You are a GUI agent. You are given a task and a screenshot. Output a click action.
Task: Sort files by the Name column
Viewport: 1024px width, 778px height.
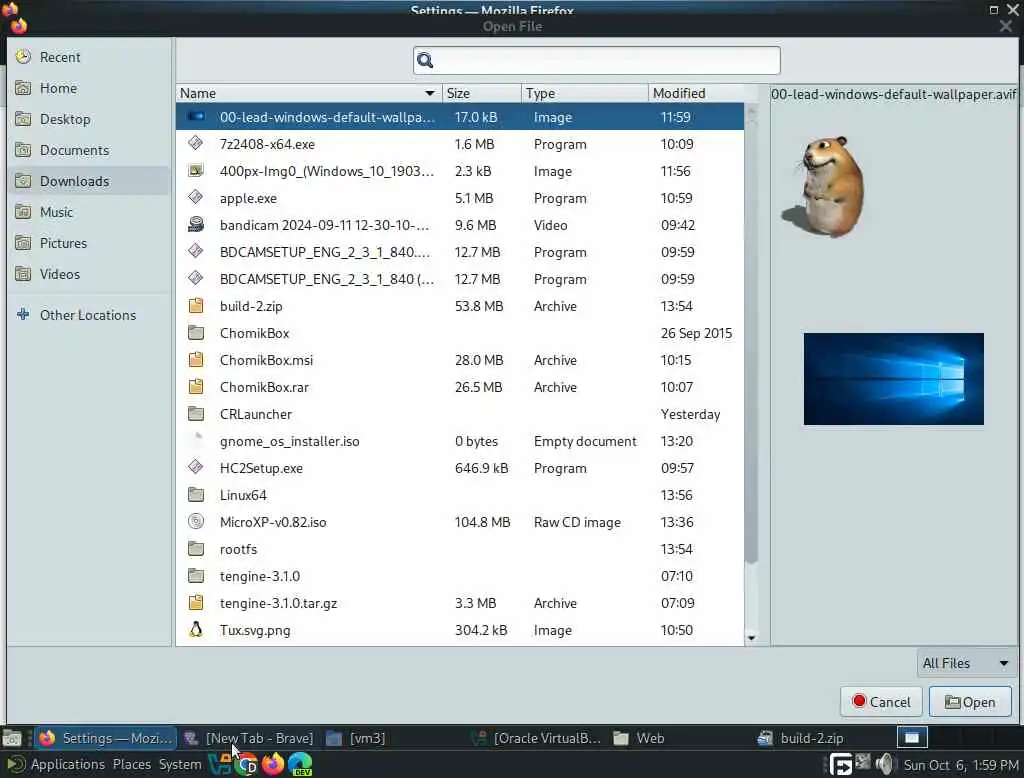click(308, 93)
